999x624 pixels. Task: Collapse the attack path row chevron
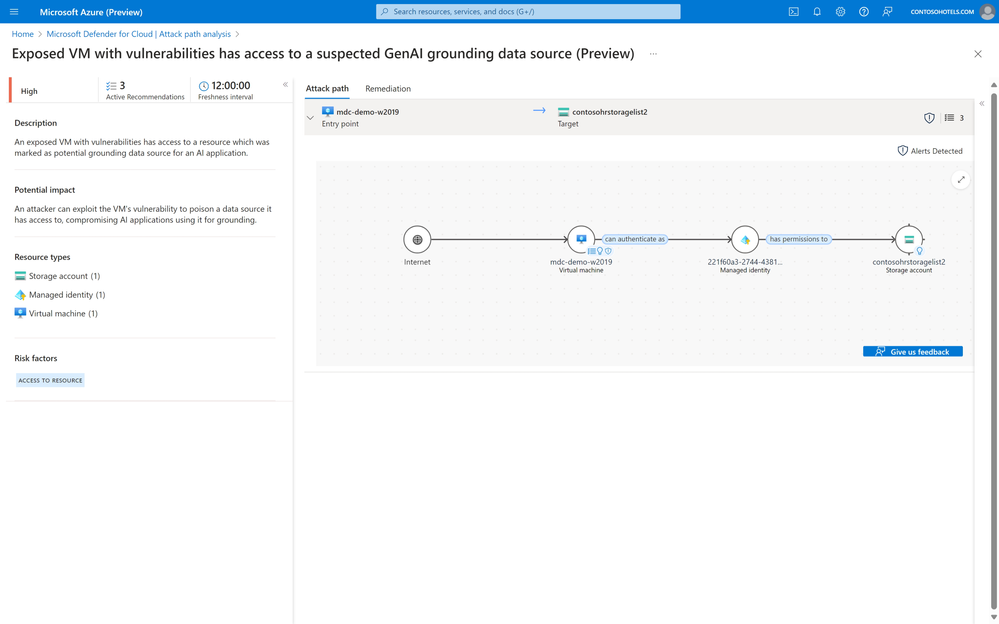tap(310, 118)
